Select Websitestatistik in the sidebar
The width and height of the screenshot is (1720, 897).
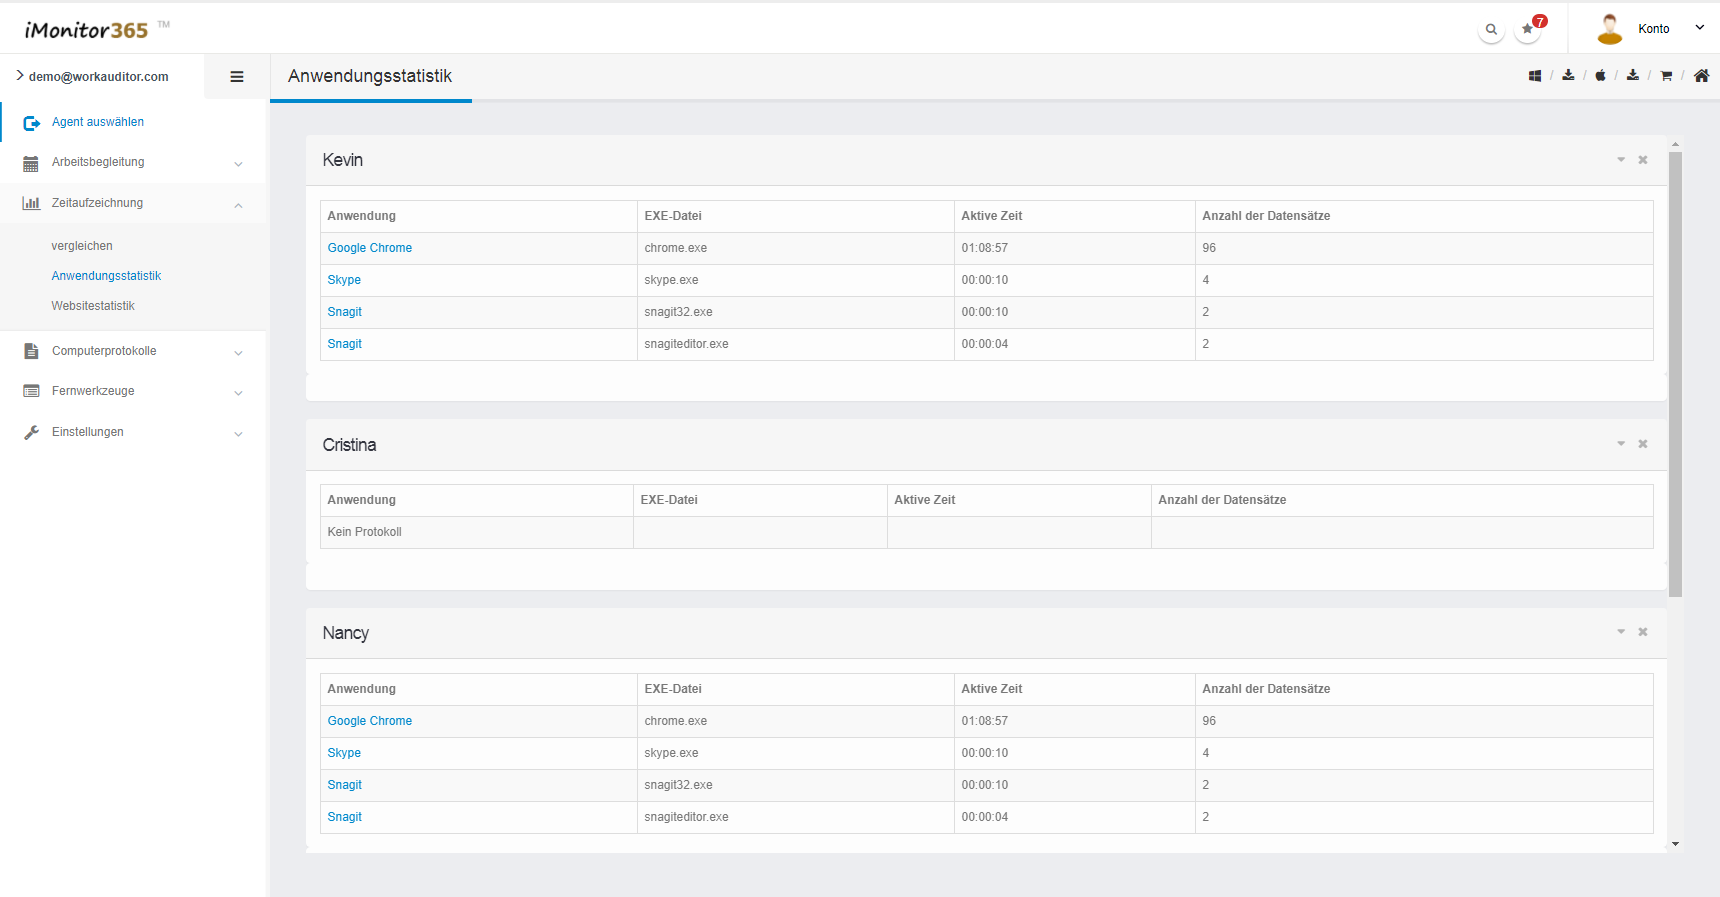[x=93, y=306]
